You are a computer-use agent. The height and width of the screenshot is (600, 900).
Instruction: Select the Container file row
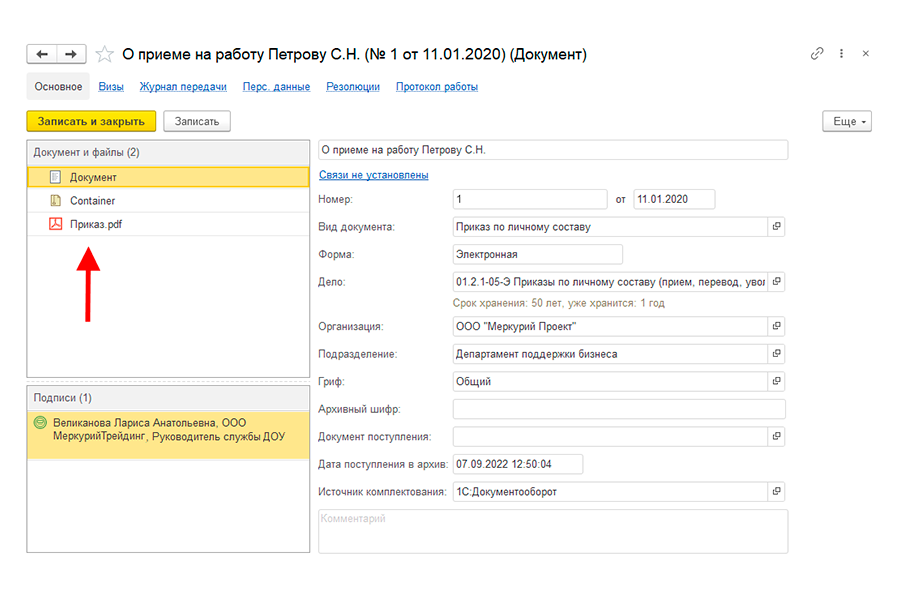(x=168, y=201)
